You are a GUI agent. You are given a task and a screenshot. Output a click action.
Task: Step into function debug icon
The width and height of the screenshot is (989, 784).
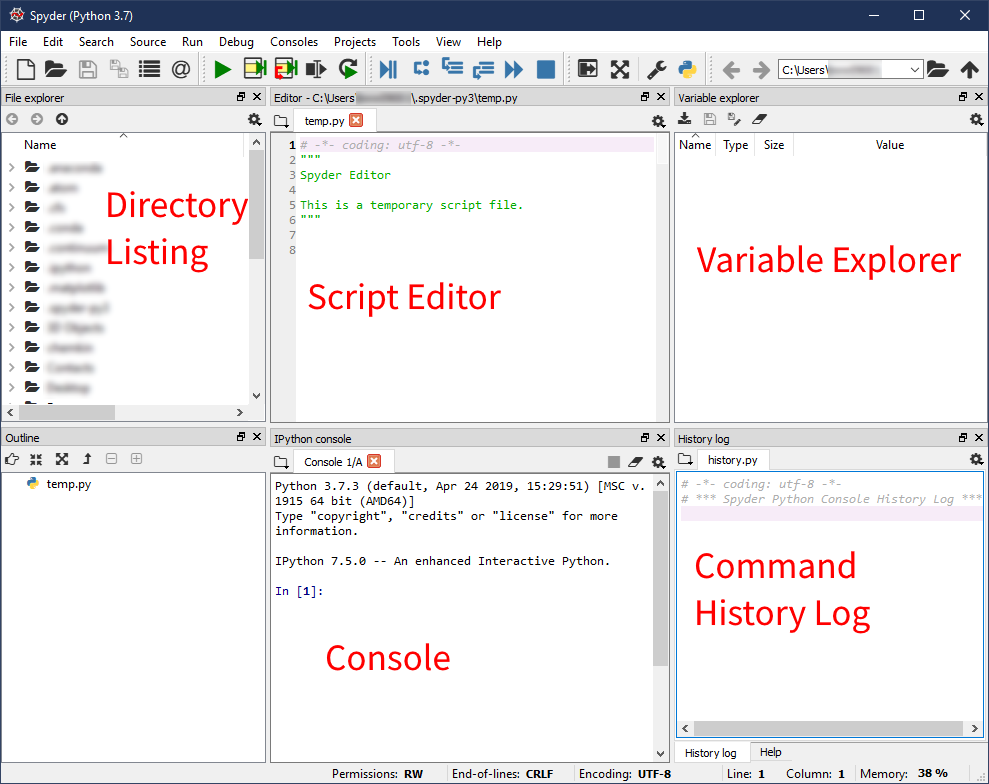click(x=452, y=66)
